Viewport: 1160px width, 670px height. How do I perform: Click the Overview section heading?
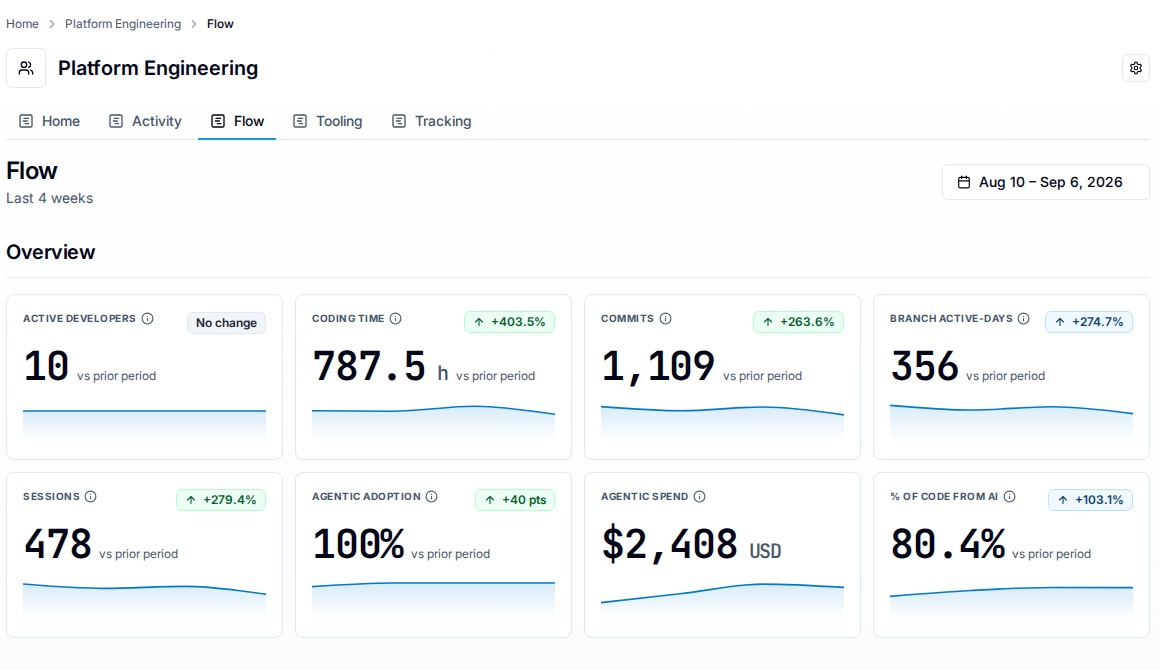[x=51, y=252]
